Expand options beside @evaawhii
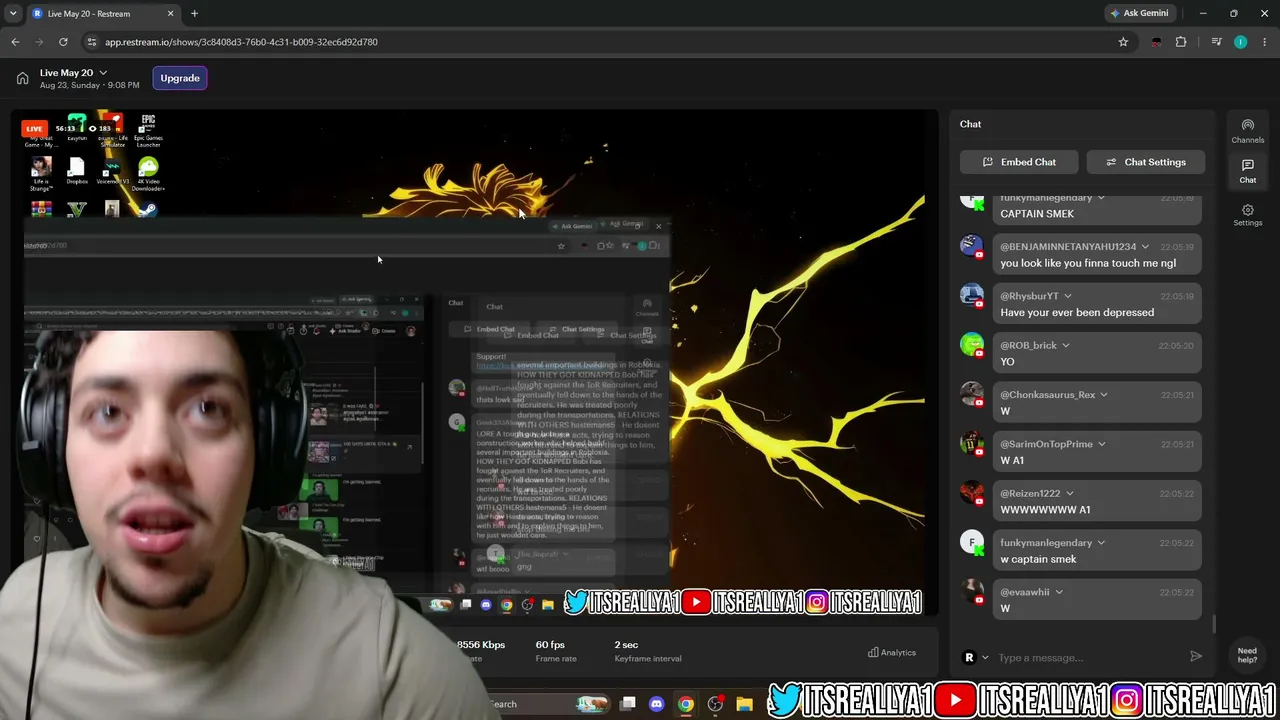 1059,592
